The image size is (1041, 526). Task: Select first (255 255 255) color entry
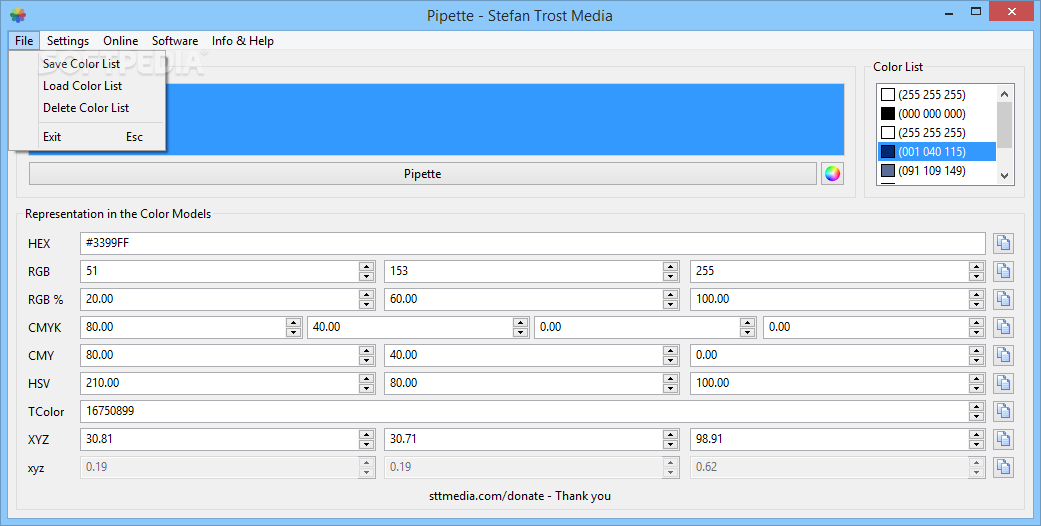pyautogui.click(x=937, y=94)
